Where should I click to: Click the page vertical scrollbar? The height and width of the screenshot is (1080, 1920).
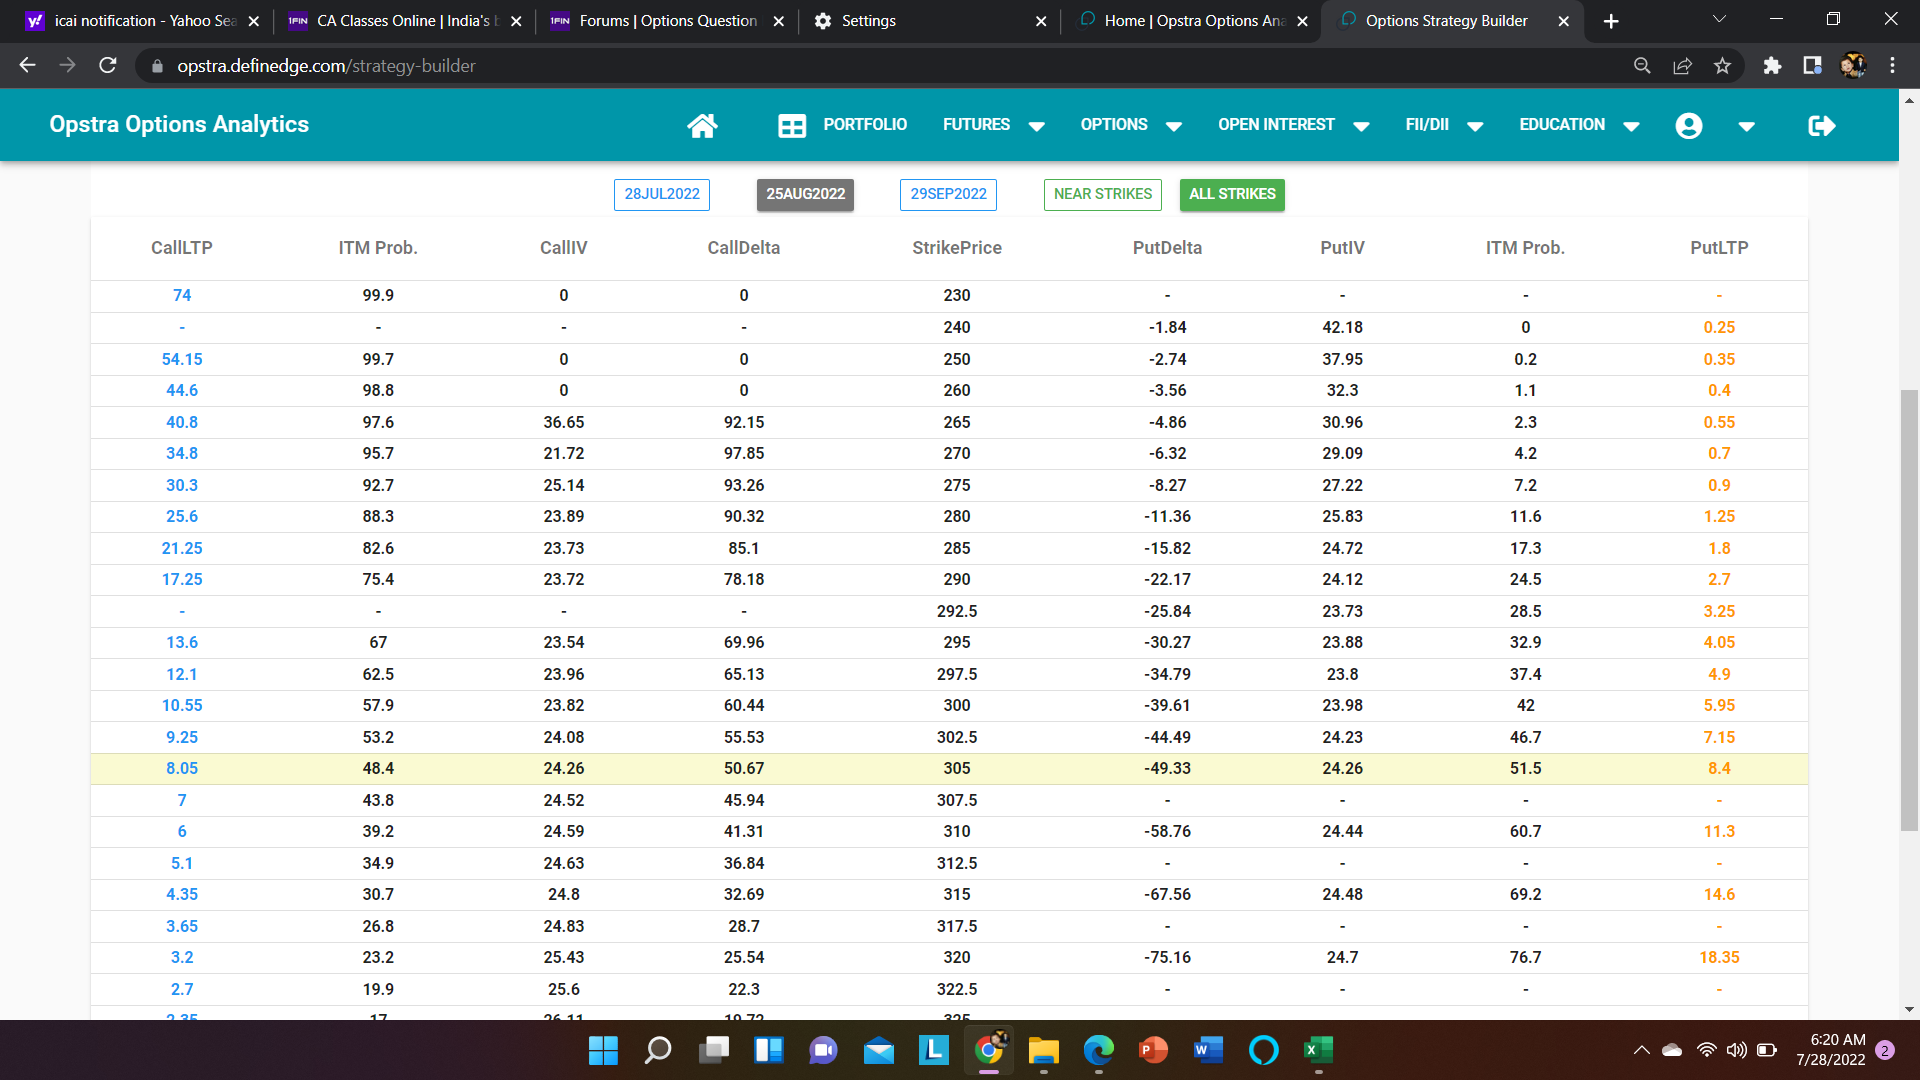(1909, 610)
